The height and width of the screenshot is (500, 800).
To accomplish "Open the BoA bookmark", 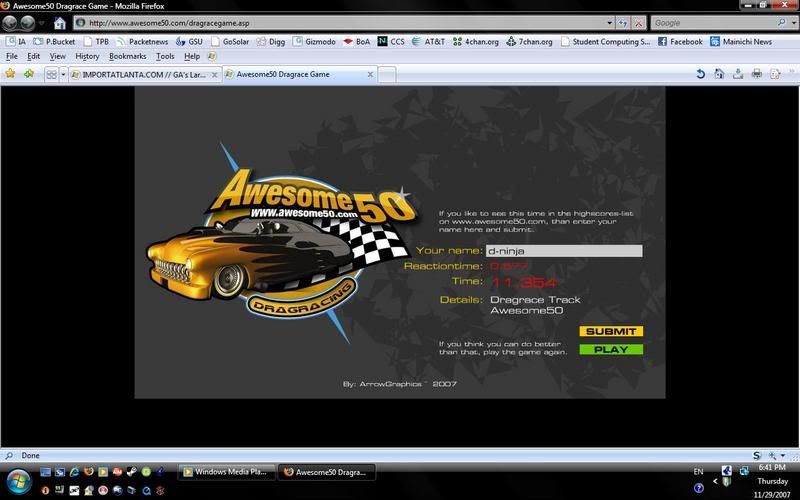I will (x=357, y=41).
